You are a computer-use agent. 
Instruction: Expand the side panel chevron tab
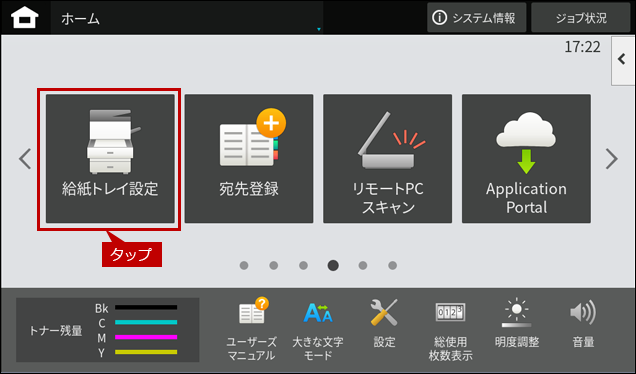(x=623, y=60)
